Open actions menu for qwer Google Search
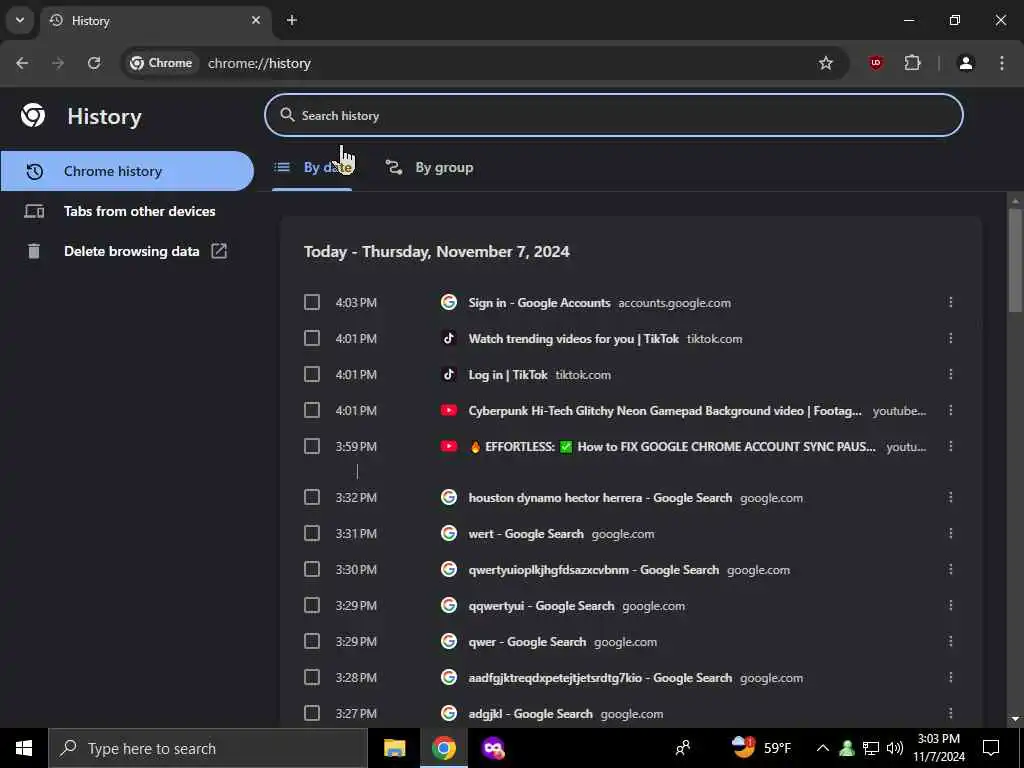 point(950,641)
